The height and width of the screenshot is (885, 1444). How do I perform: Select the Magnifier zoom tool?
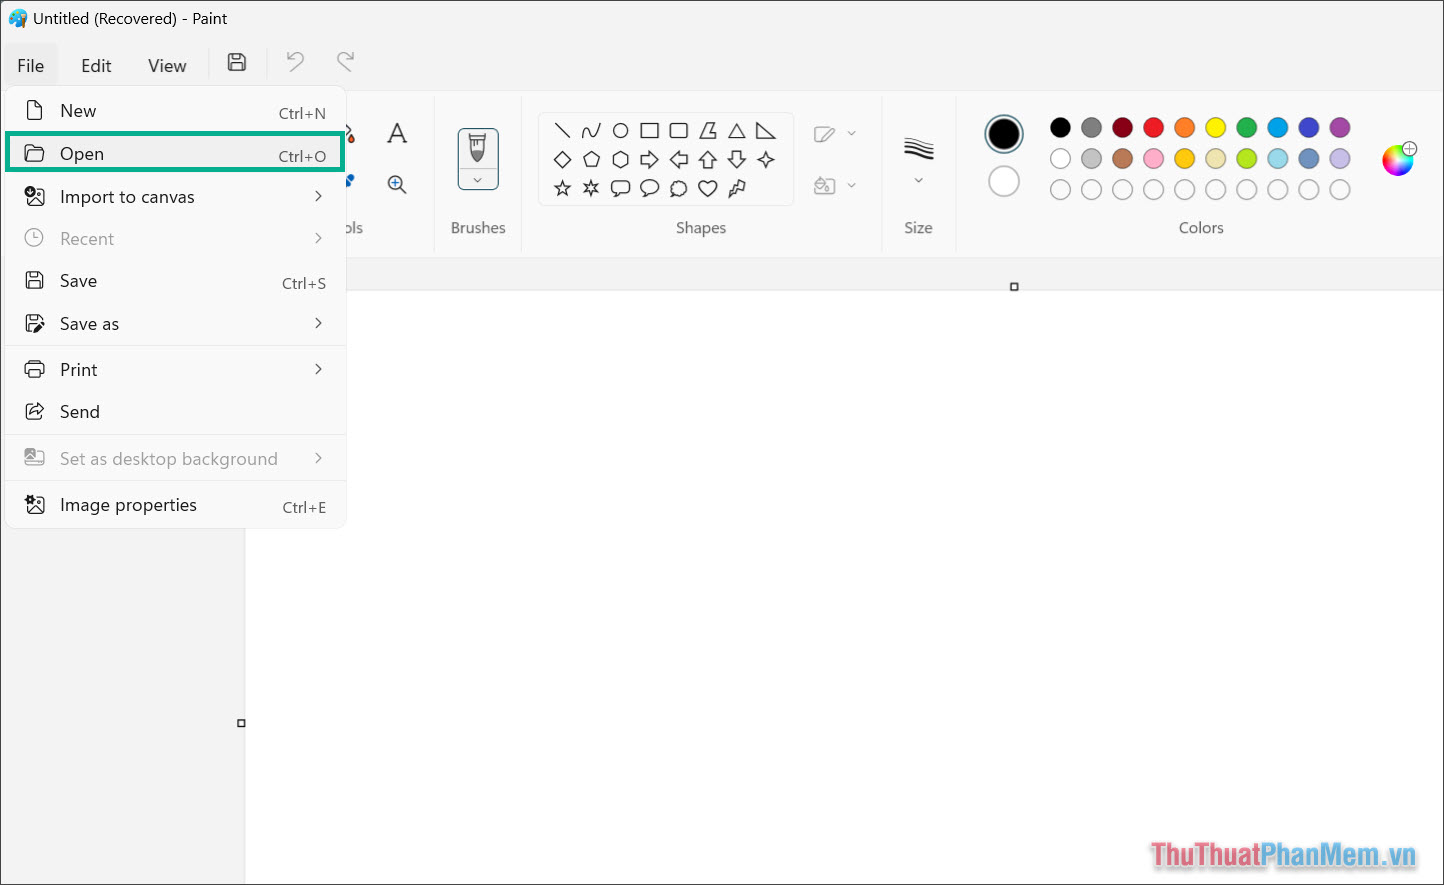tap(398, 185)
